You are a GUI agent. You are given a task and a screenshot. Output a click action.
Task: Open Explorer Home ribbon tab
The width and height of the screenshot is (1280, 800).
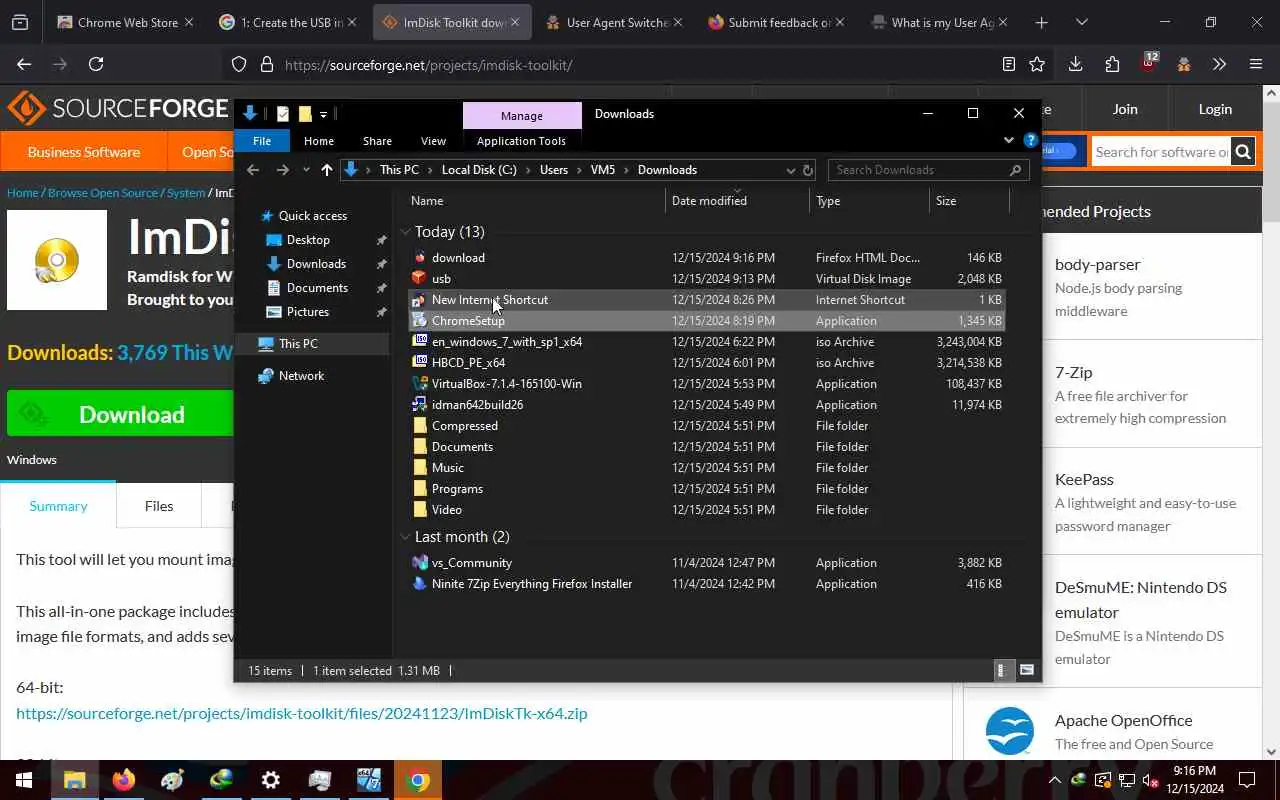pos(319,141)
